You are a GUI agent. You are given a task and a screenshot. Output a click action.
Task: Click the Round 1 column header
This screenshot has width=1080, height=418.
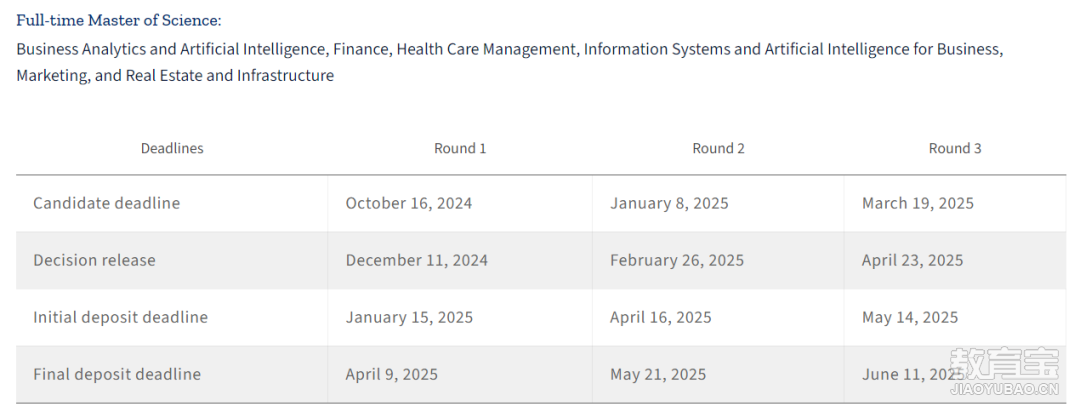point(460,148)
